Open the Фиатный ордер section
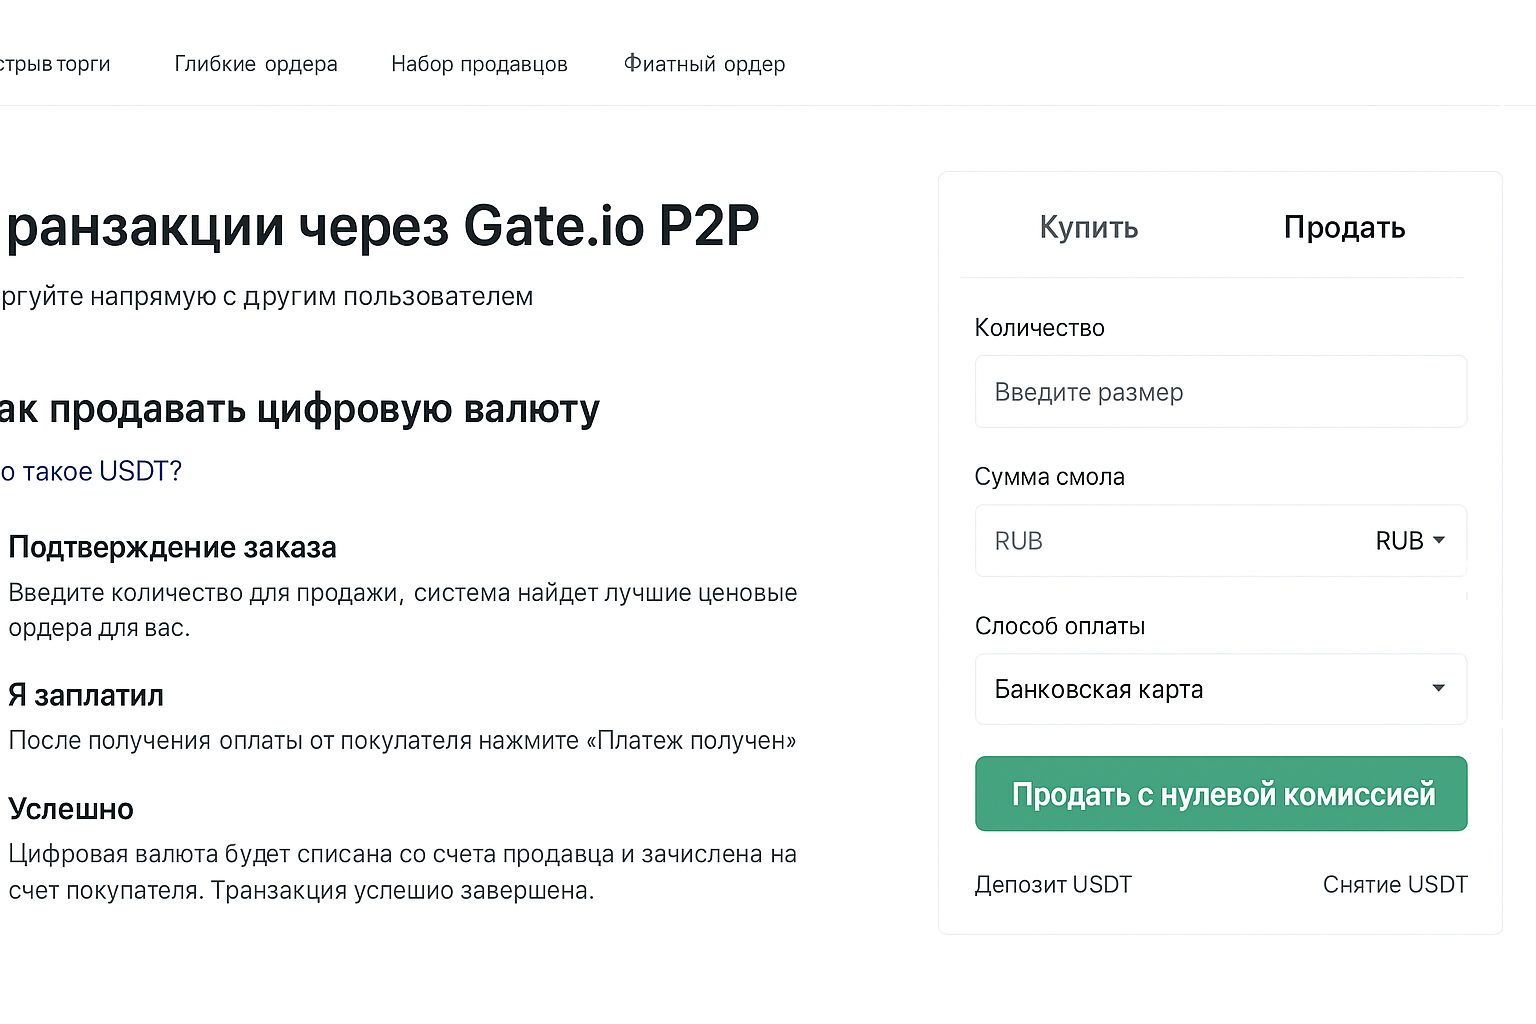This screenshot has width=1536, height=1024. click(704, 63)
